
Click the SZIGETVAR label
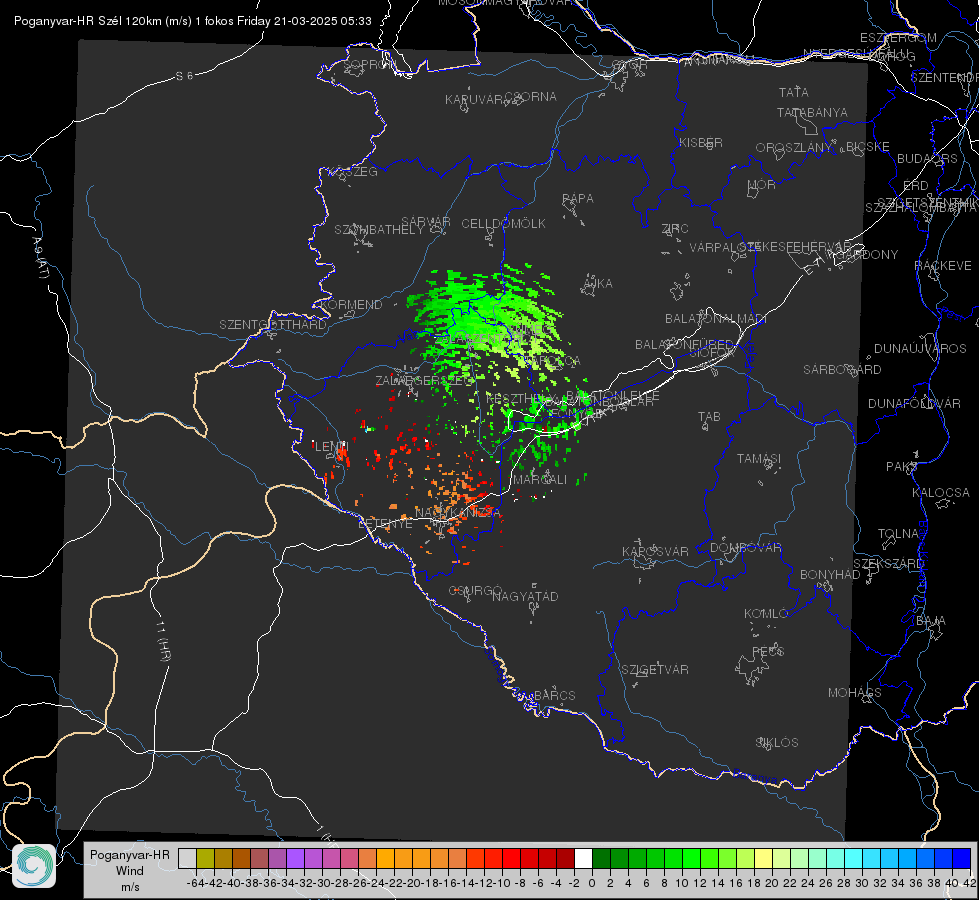[x=654, y=669]
